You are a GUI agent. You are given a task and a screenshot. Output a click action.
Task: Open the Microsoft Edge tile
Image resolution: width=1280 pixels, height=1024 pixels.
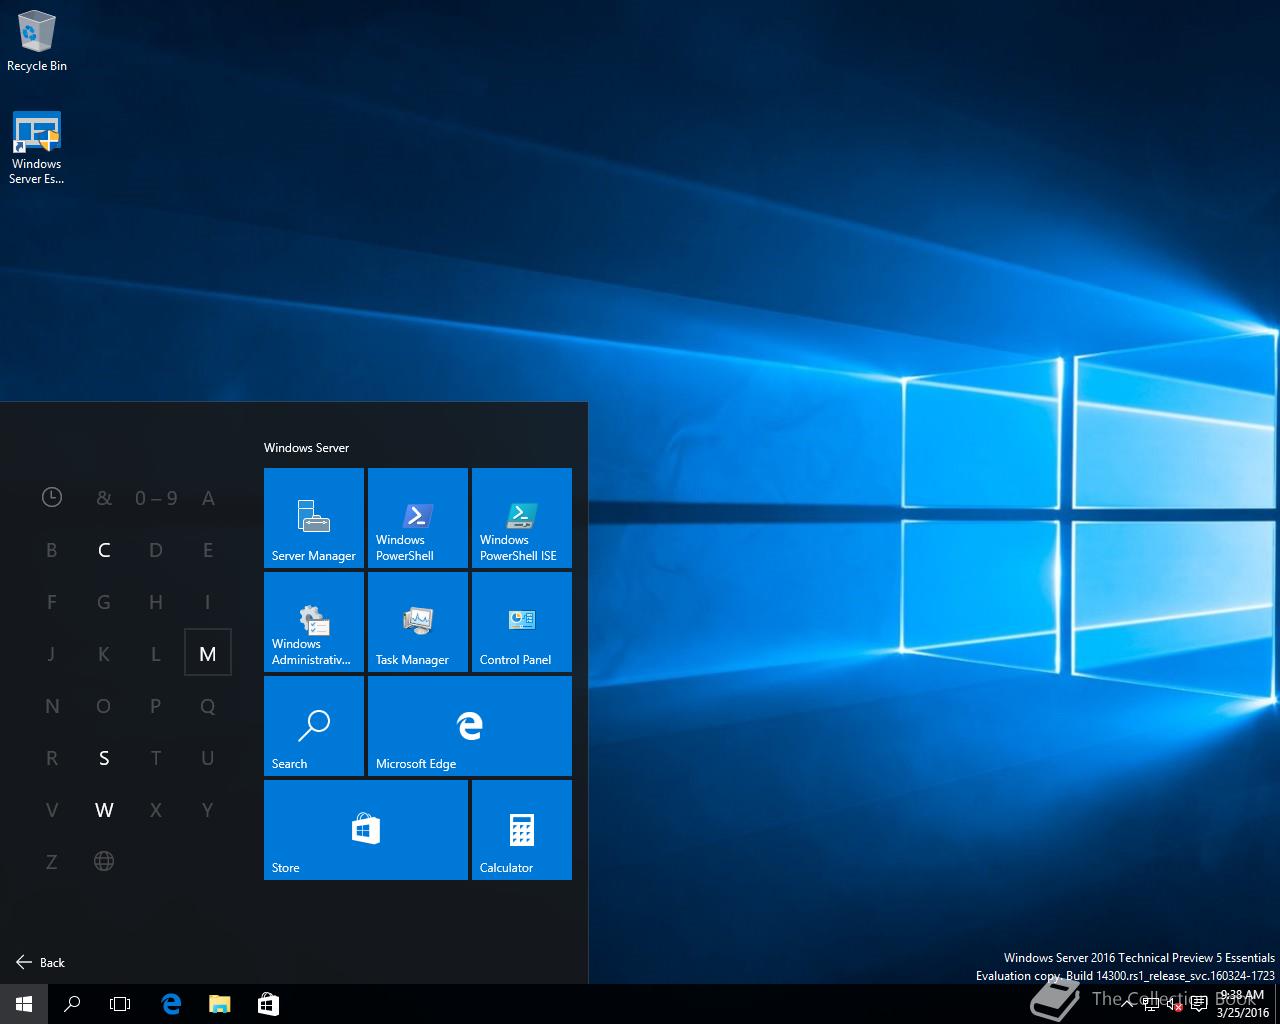(470, 726)
